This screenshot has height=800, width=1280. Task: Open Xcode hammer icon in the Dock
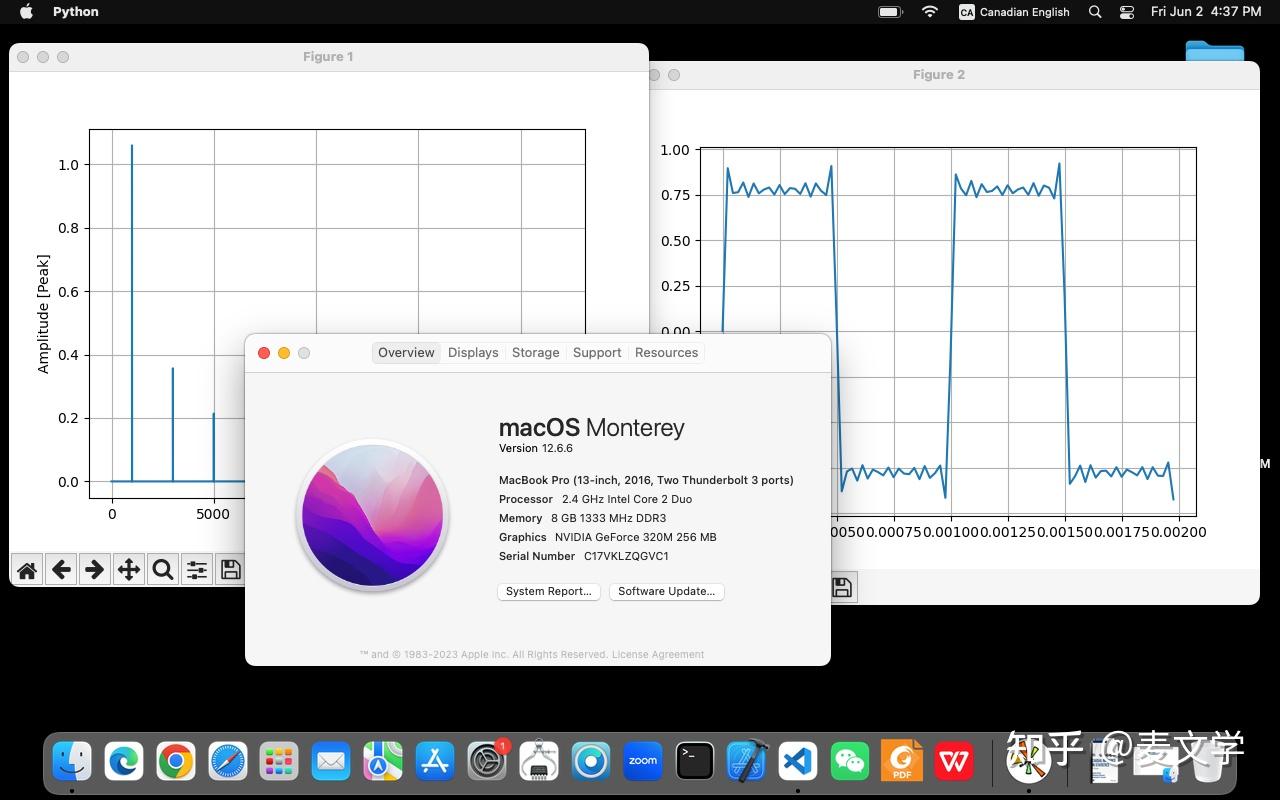747,762
